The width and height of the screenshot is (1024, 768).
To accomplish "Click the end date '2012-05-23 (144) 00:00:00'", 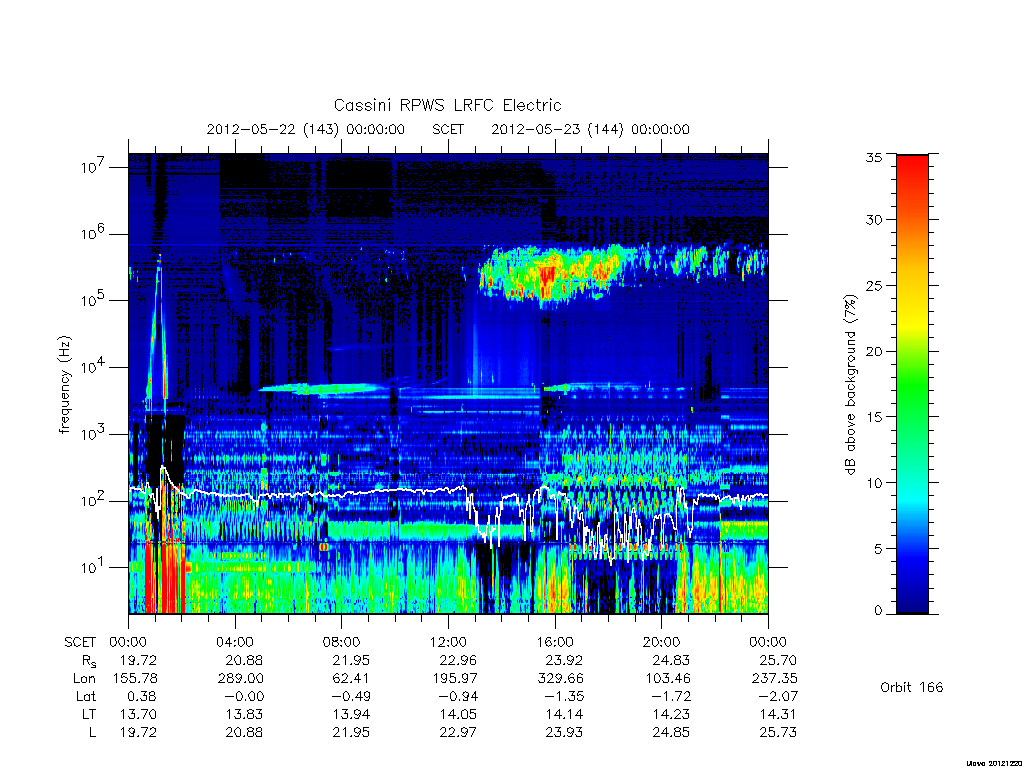I will click(x=590, y=129).
